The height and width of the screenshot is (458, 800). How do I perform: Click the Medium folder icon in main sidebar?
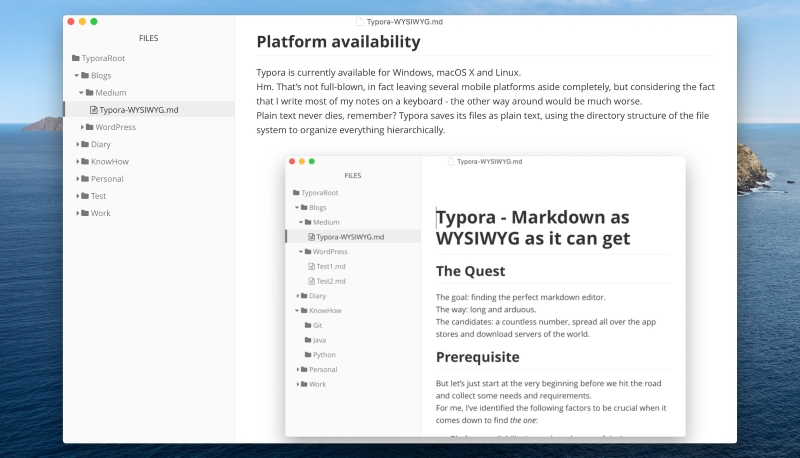pos(90,92)
